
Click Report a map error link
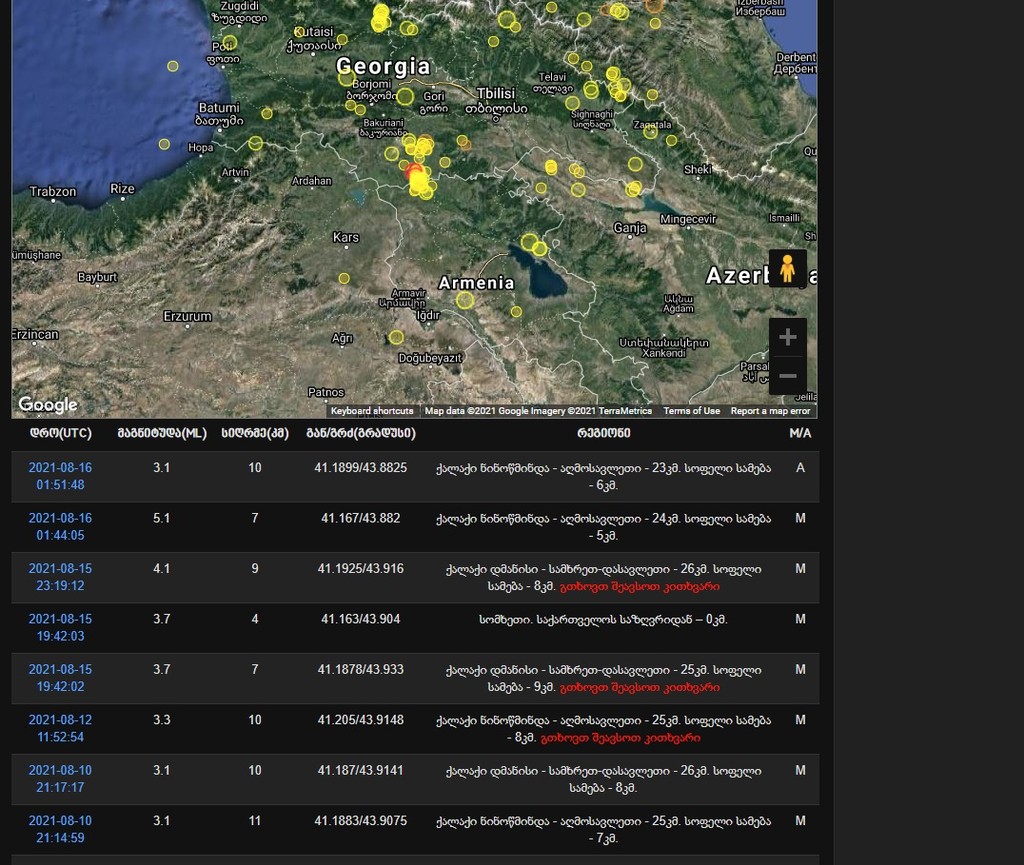point(770,411)
